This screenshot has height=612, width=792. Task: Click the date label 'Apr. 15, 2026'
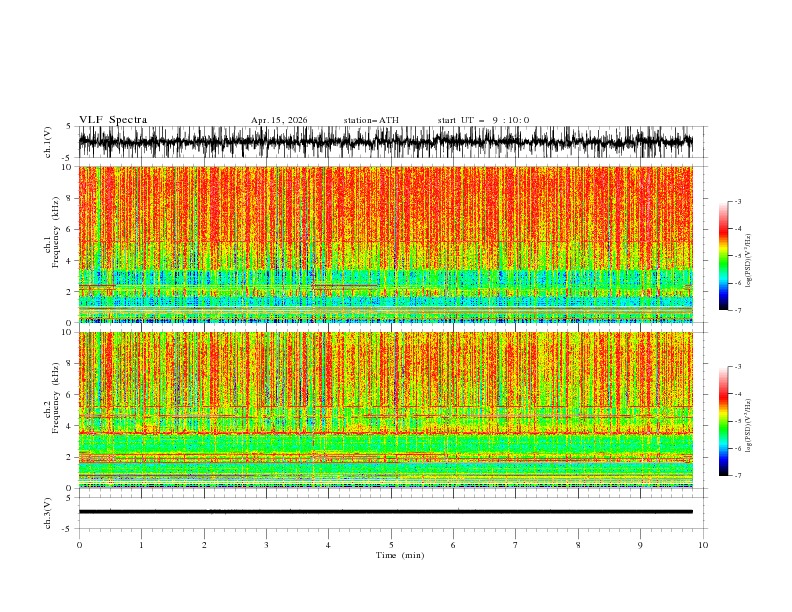279,120
